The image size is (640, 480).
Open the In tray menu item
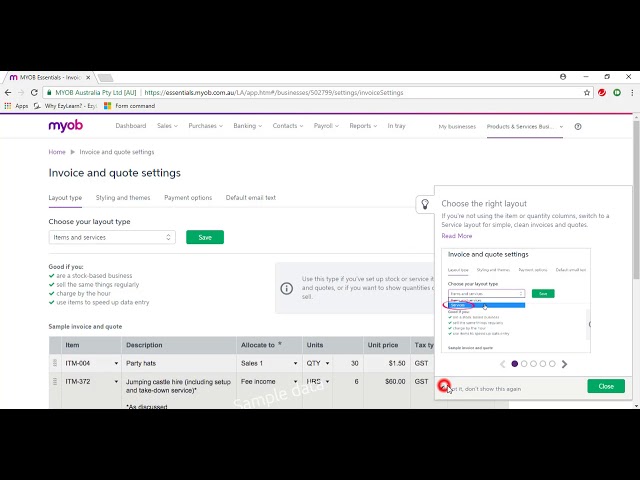coord(396,126)
